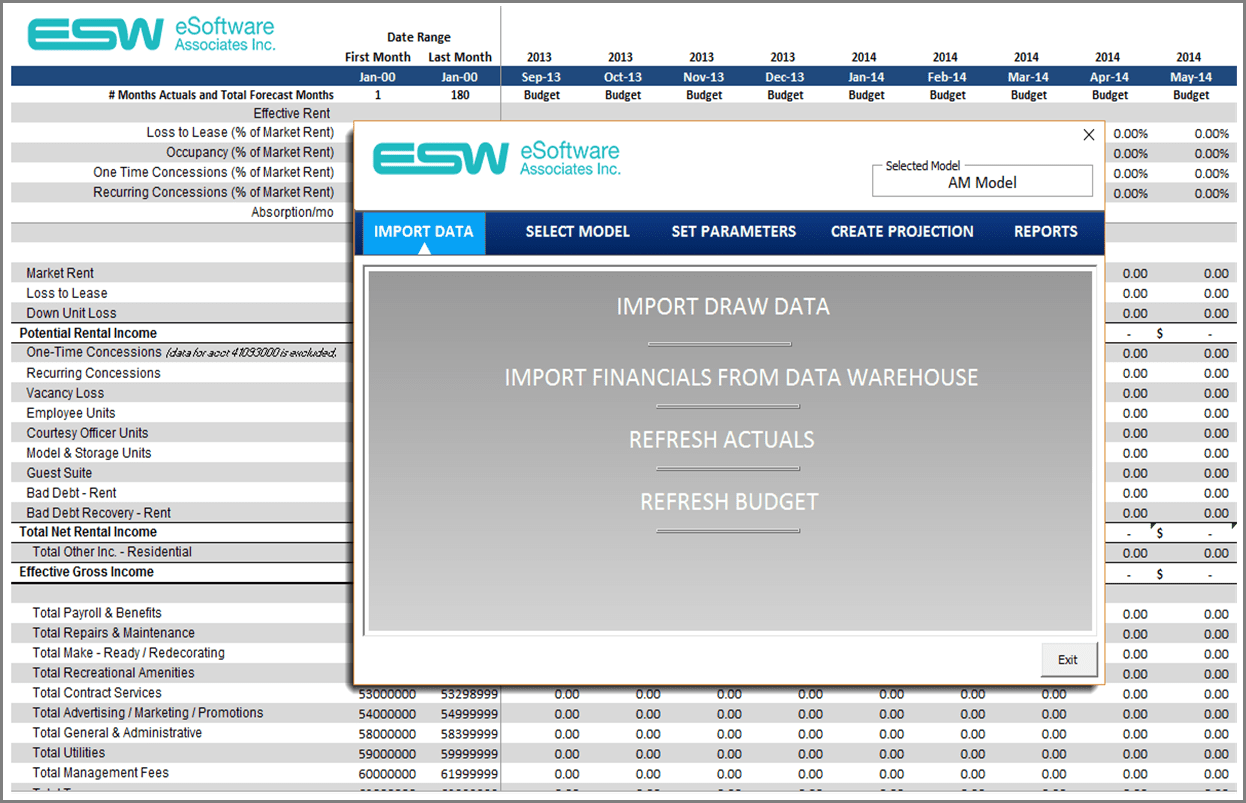1246x803 pixels.
Task: Switch to the SELECT MODEL tab
Action: coord(578,232)
